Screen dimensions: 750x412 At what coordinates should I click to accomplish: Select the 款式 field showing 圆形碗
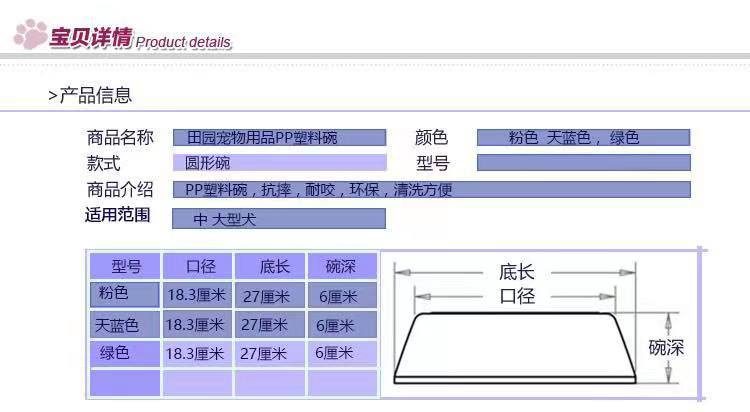[x=279, y=163]
